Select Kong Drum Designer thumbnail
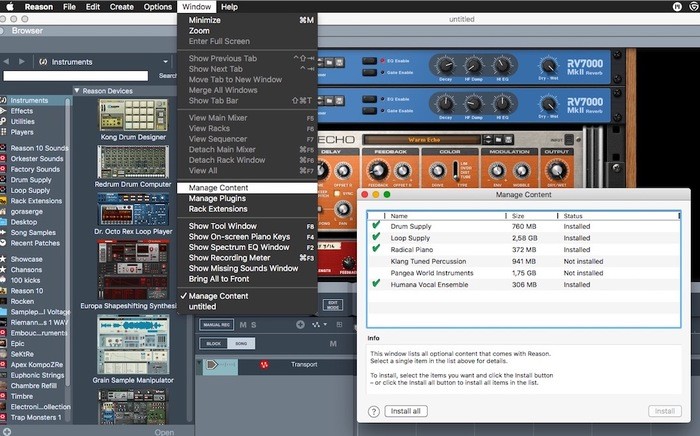 point(133,115)
